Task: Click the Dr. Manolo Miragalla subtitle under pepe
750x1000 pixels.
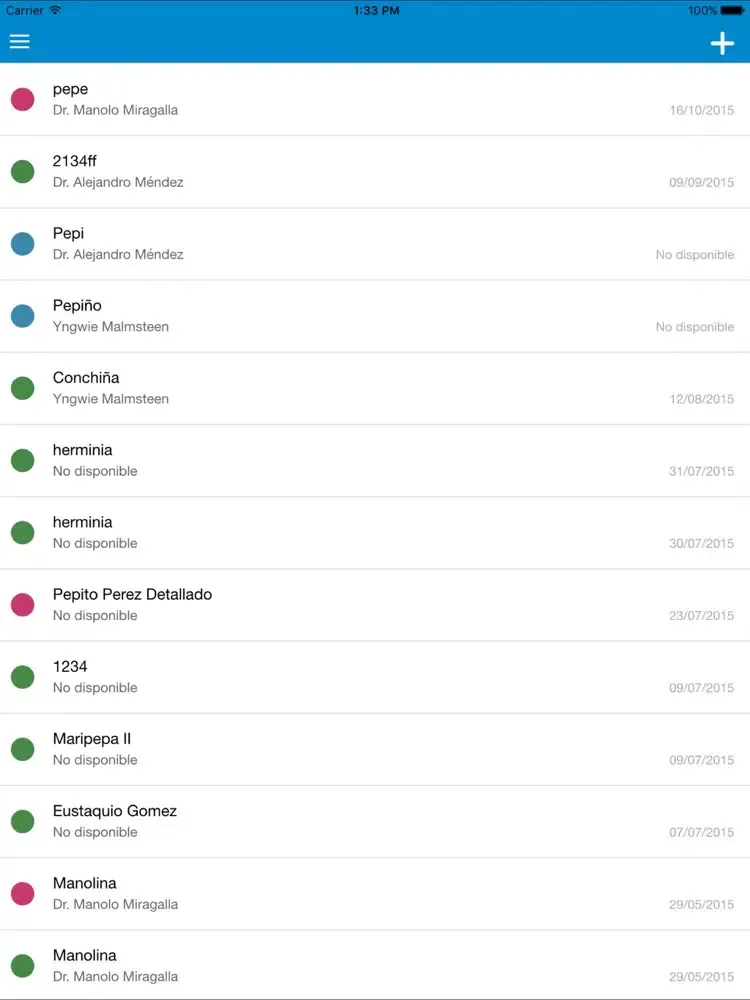Action: [115, 110]
